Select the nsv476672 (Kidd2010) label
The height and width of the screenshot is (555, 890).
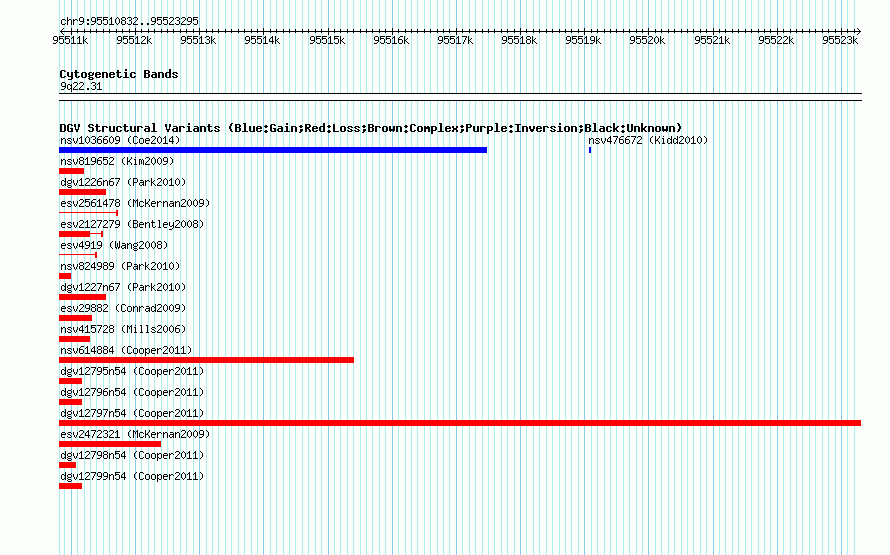coord(648,140)
